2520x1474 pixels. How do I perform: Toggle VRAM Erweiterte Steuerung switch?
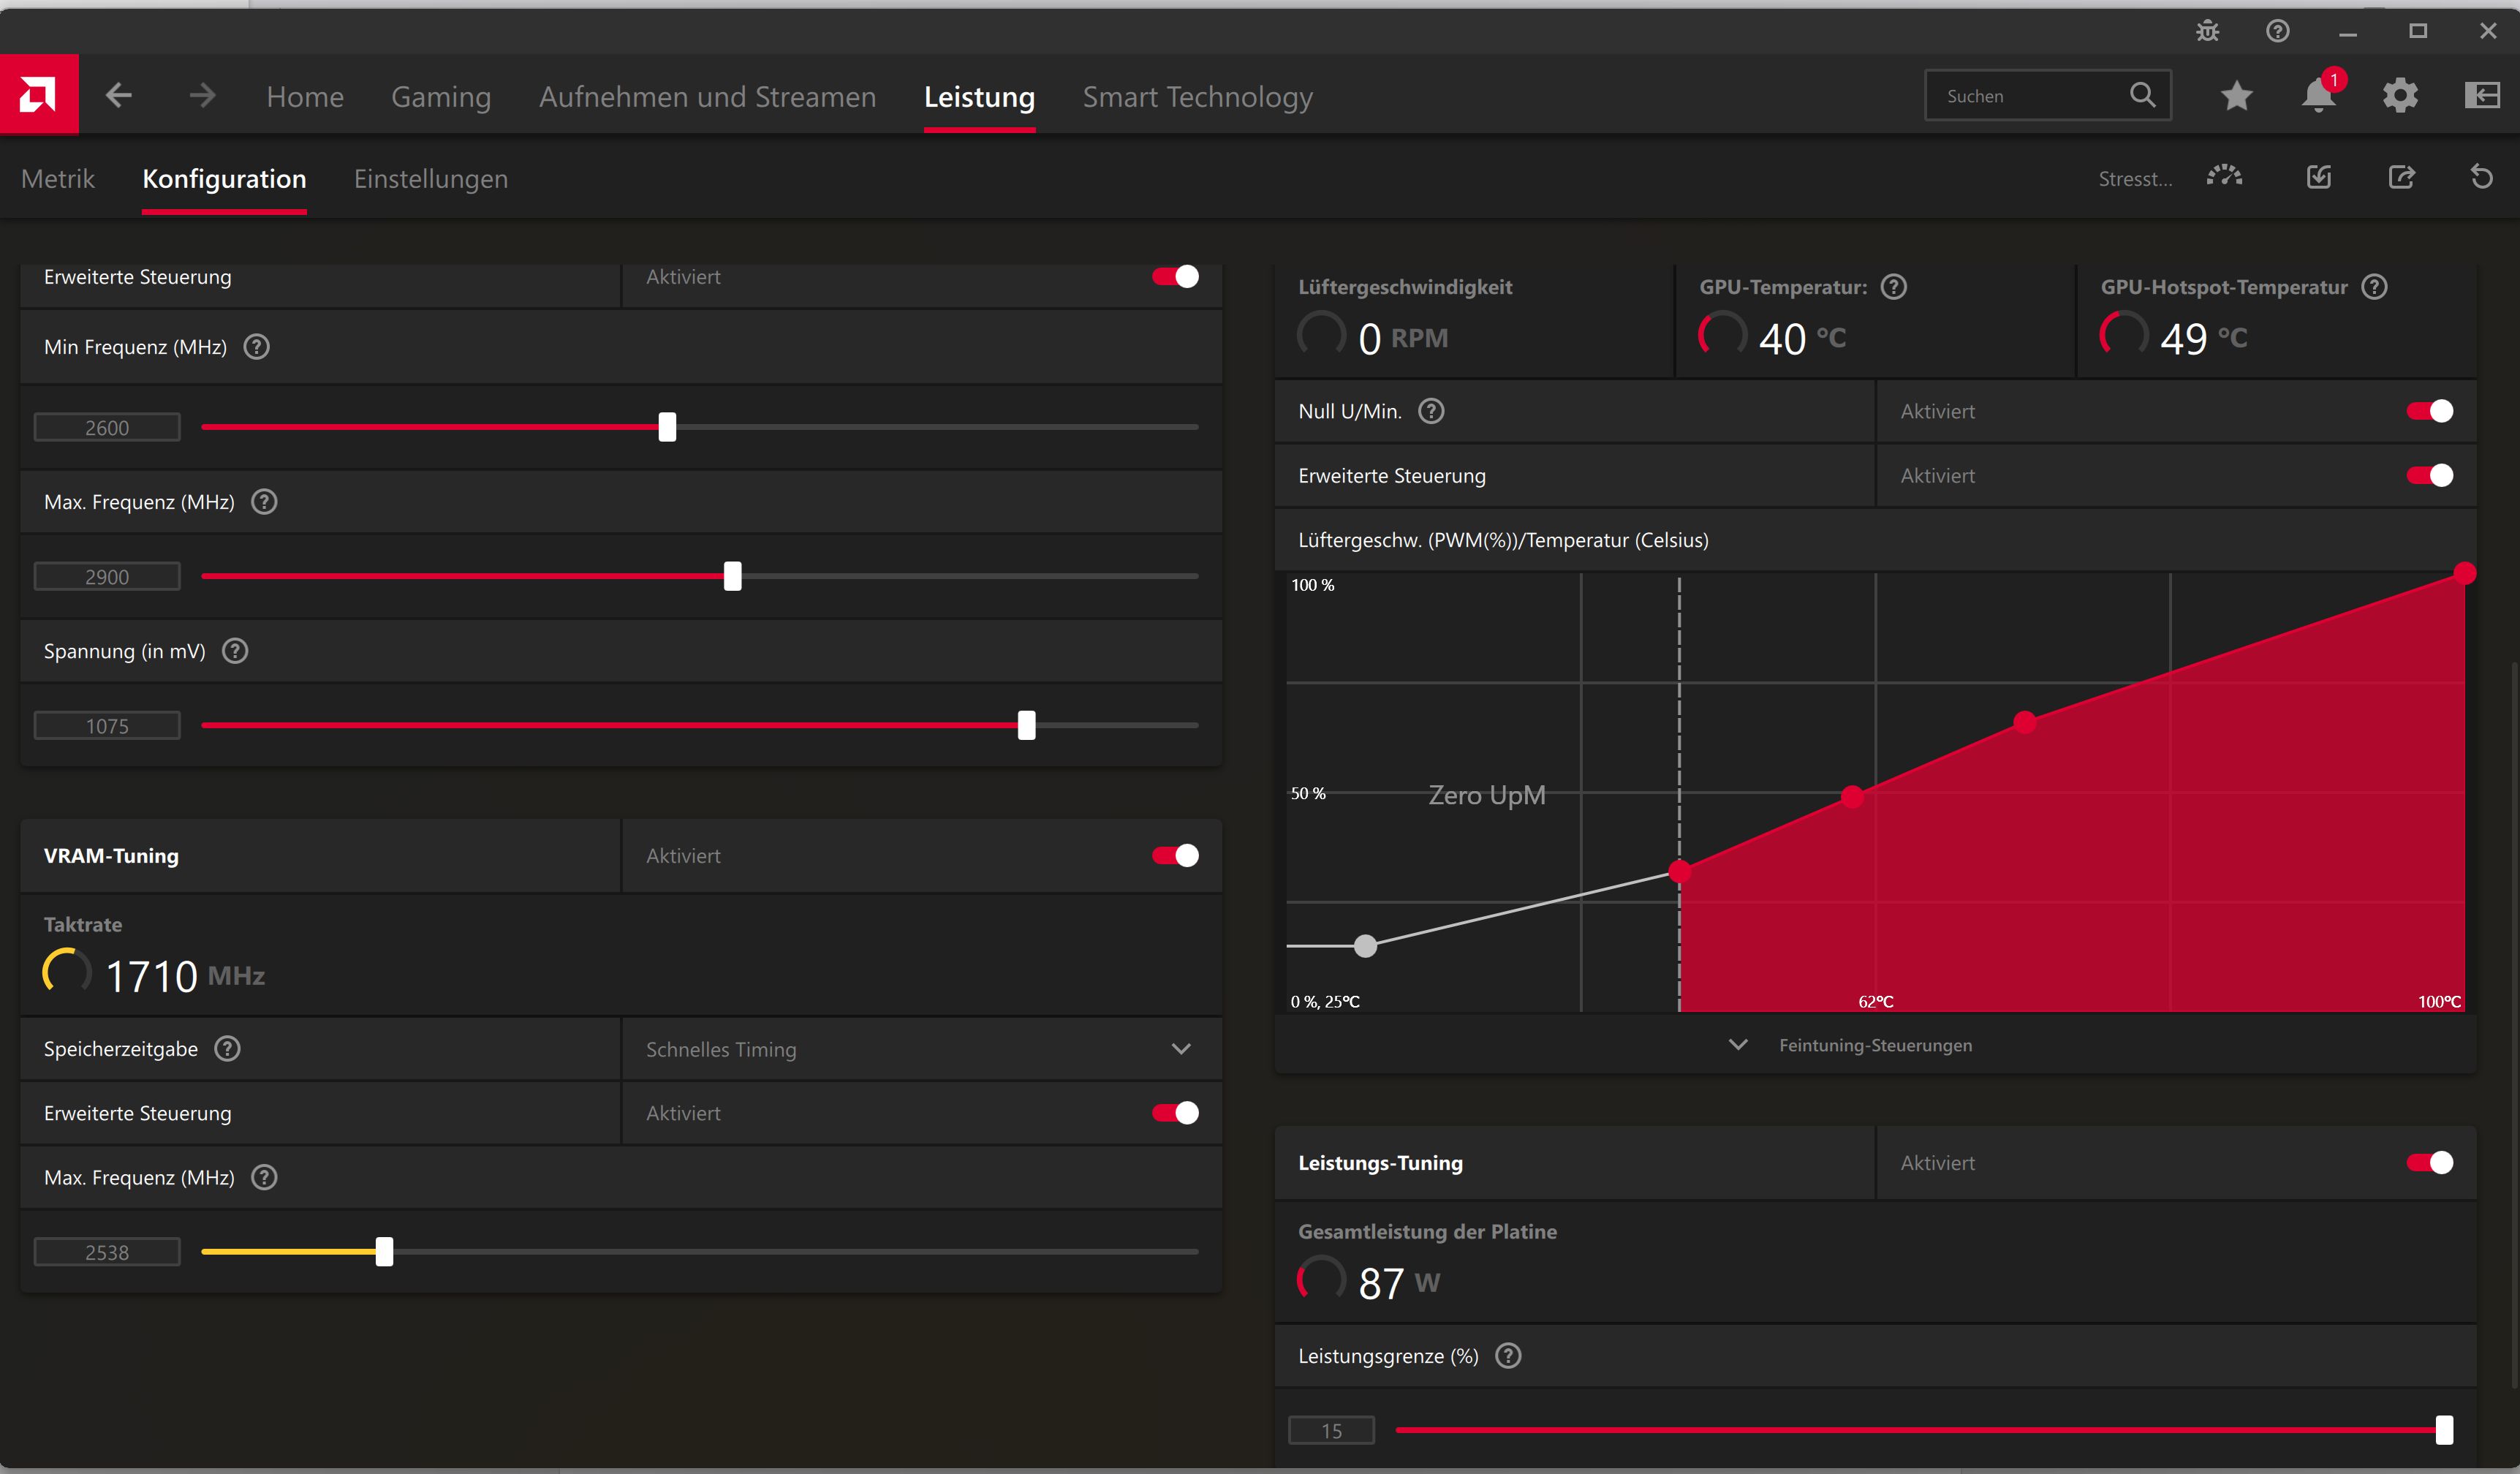[1175, 1113]
